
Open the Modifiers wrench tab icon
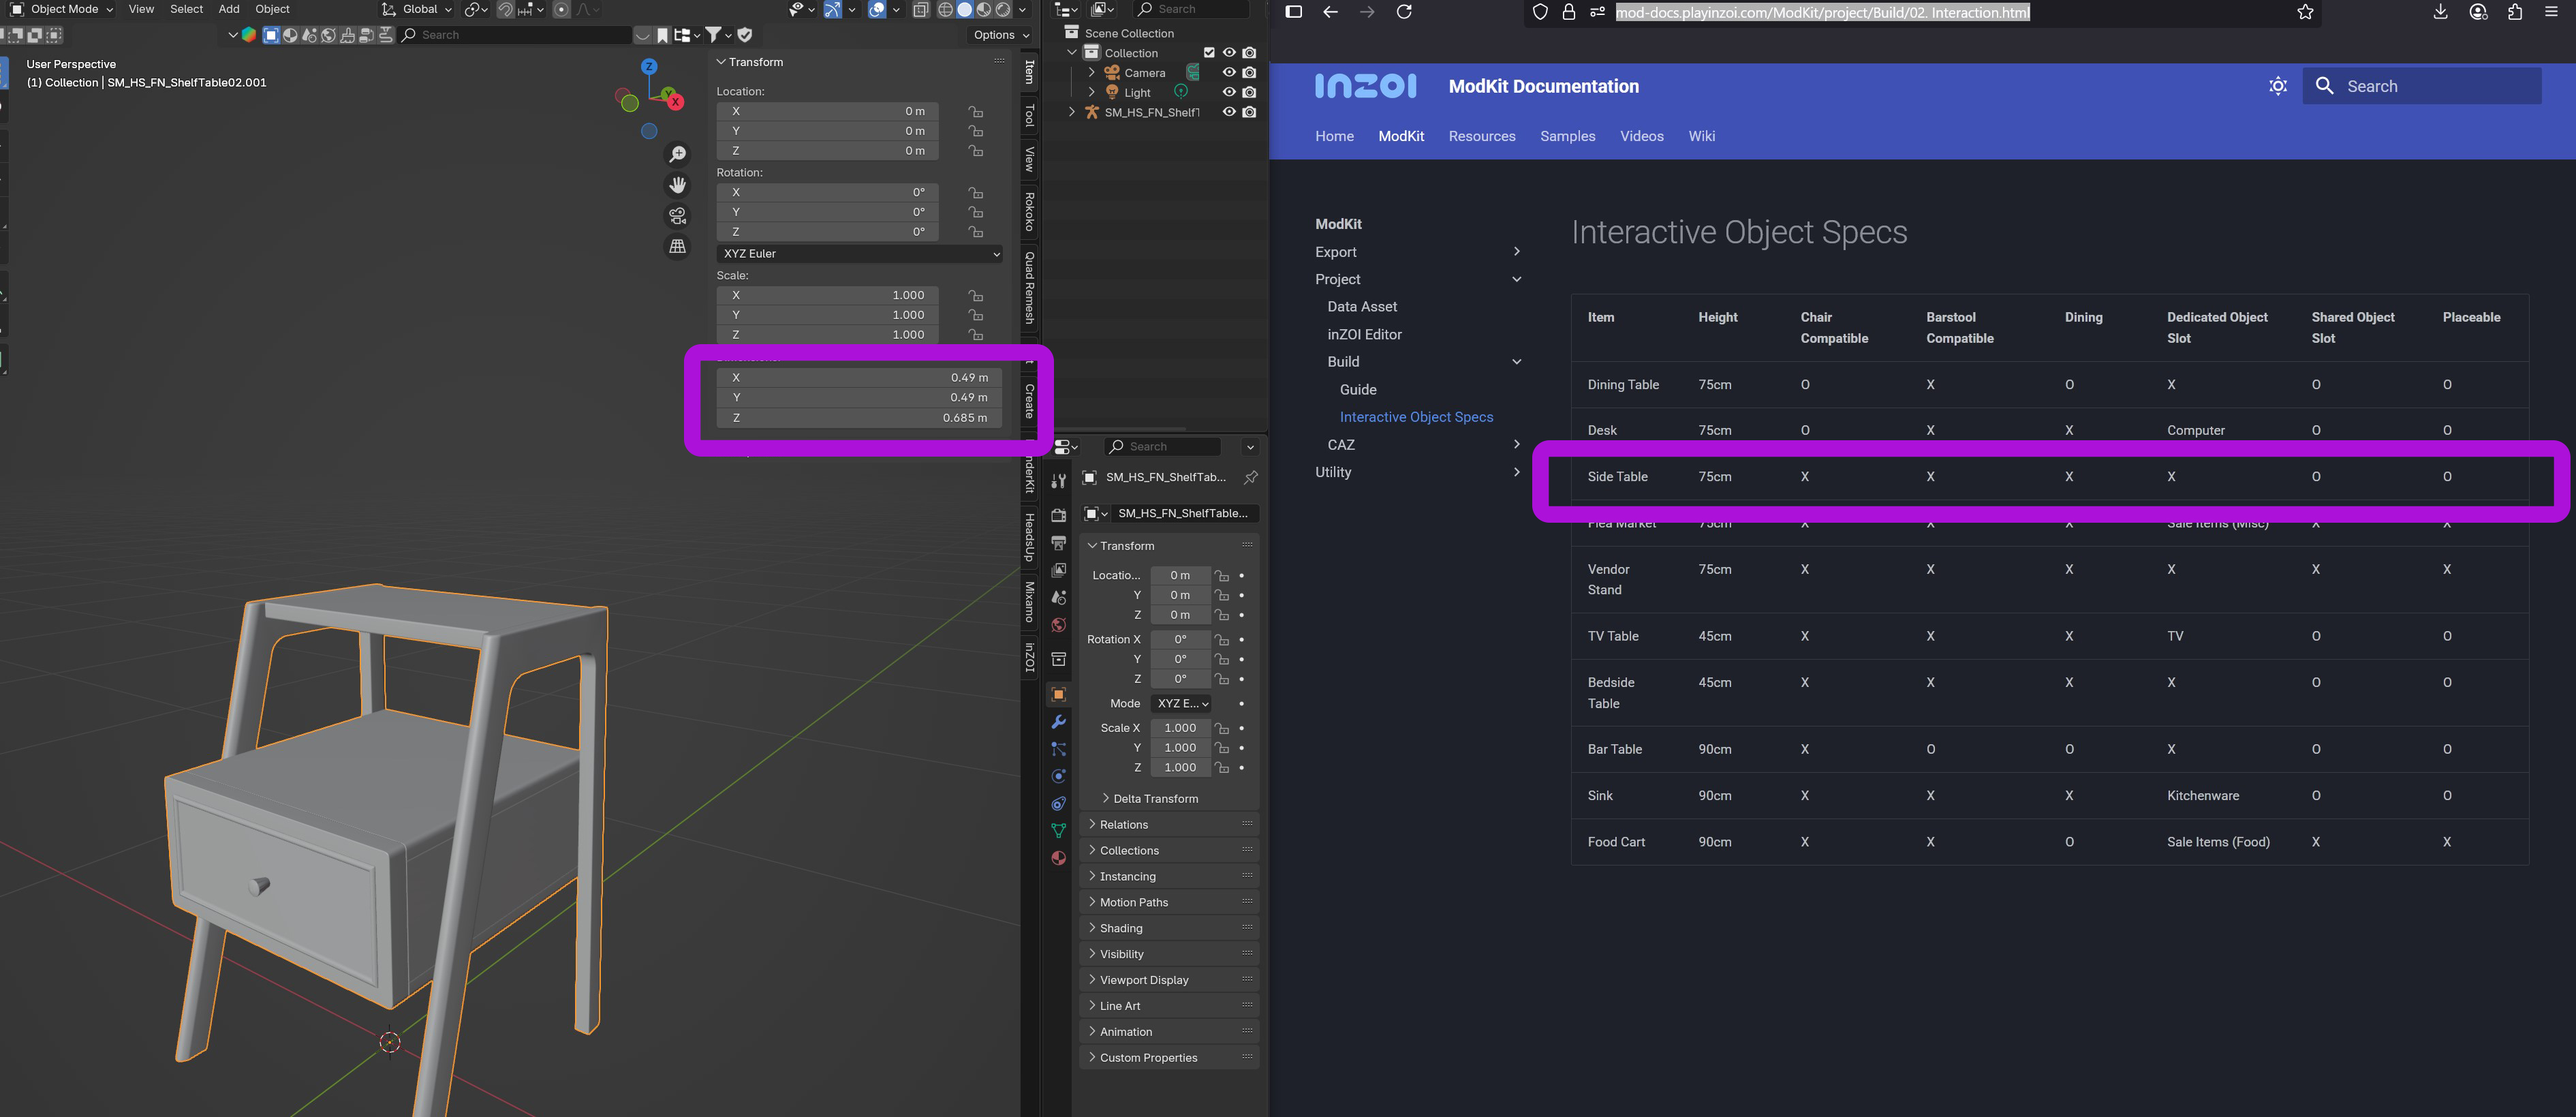pyautogui.click(x=1058, y=722)
